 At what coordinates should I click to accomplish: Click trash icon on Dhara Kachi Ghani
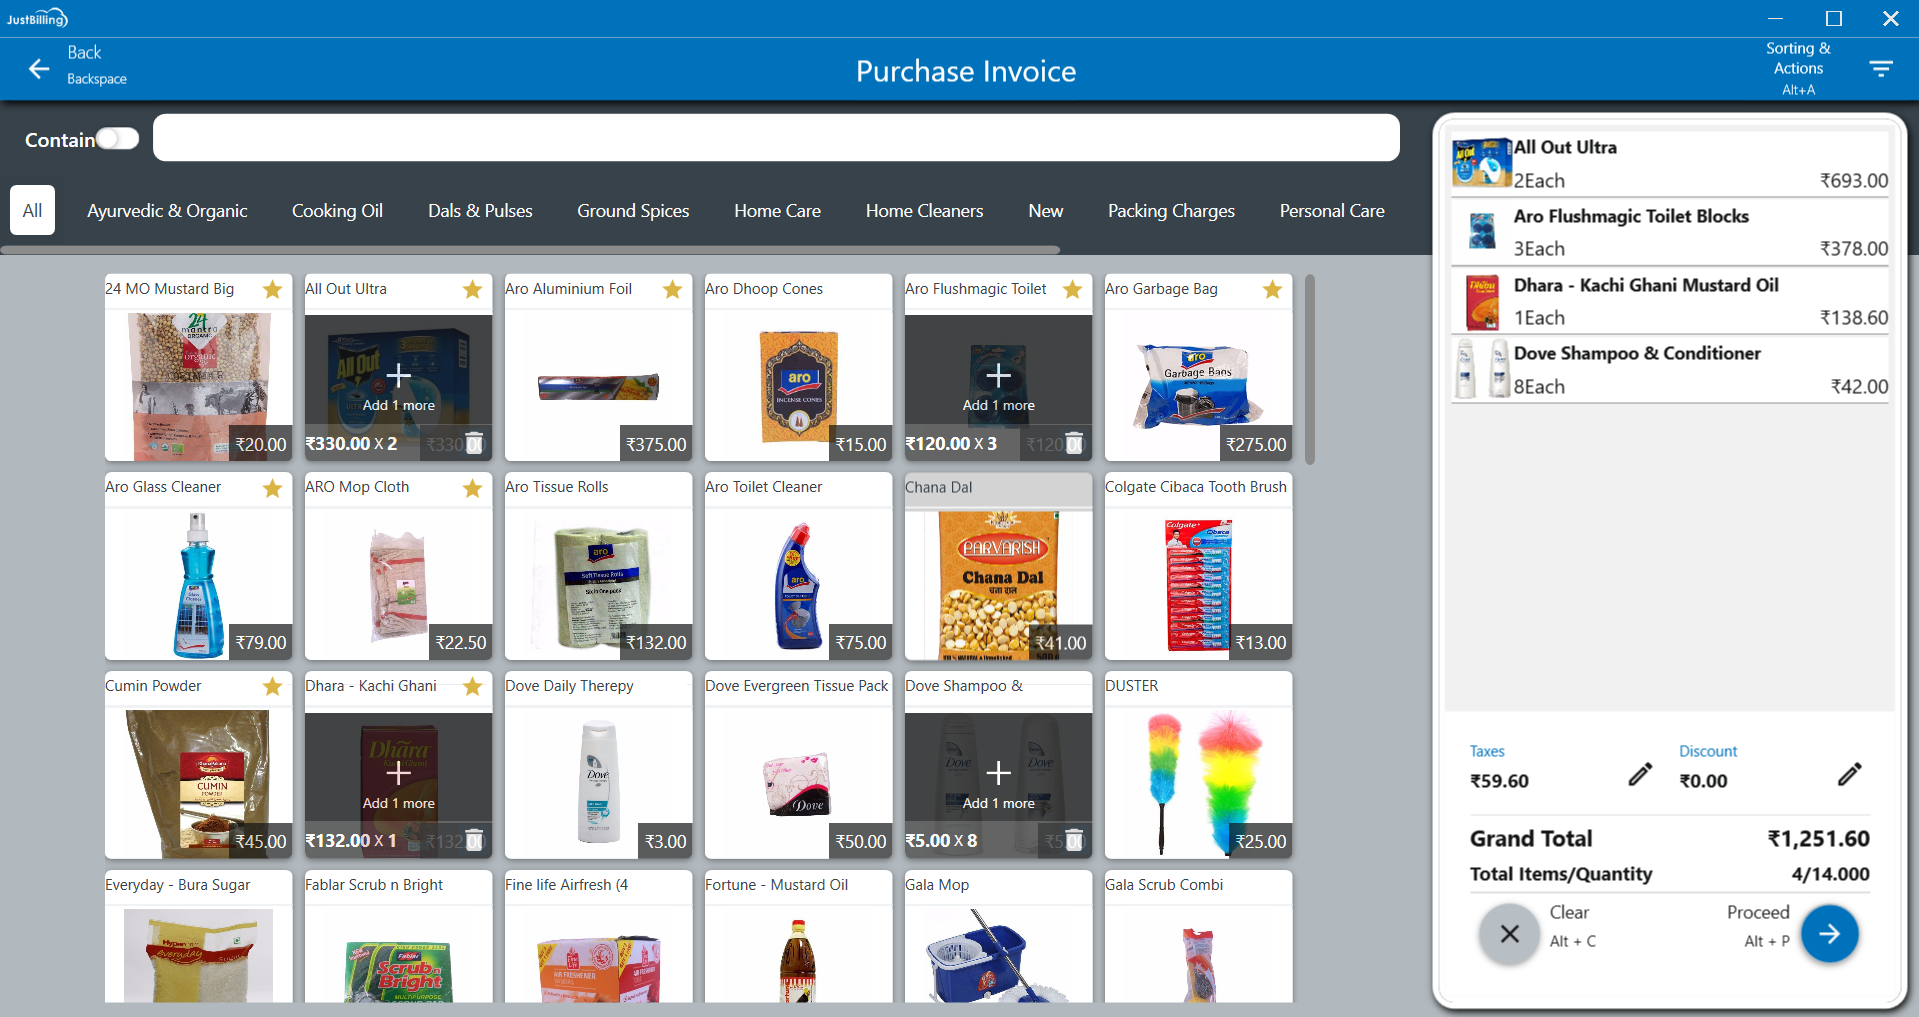[x=475, y=840]
